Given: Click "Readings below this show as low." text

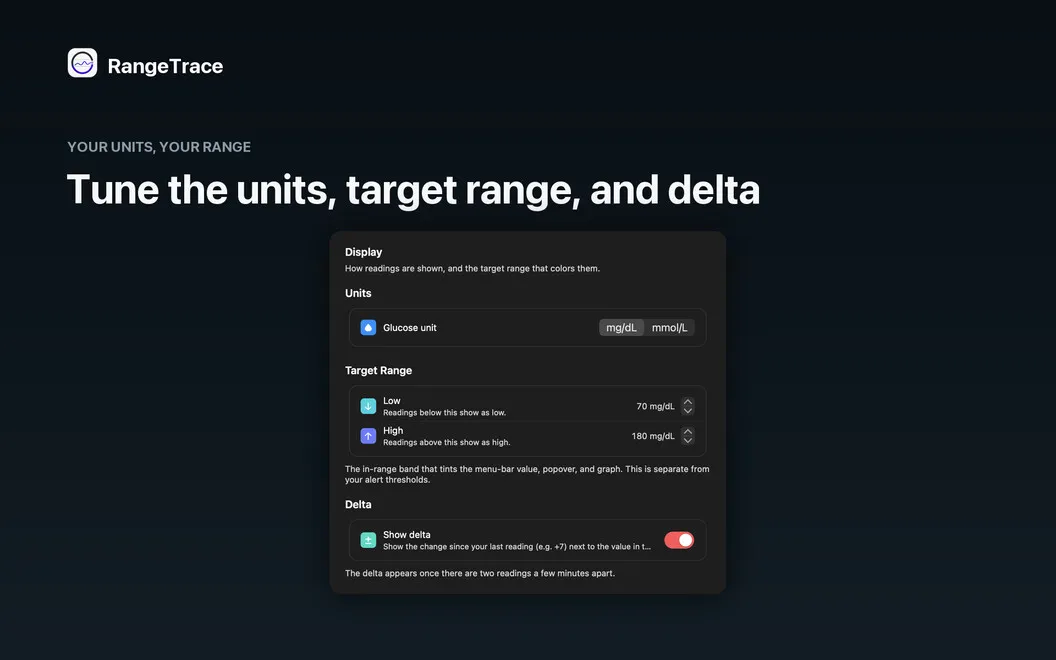Looking at the screenshot, I should 444,413.
